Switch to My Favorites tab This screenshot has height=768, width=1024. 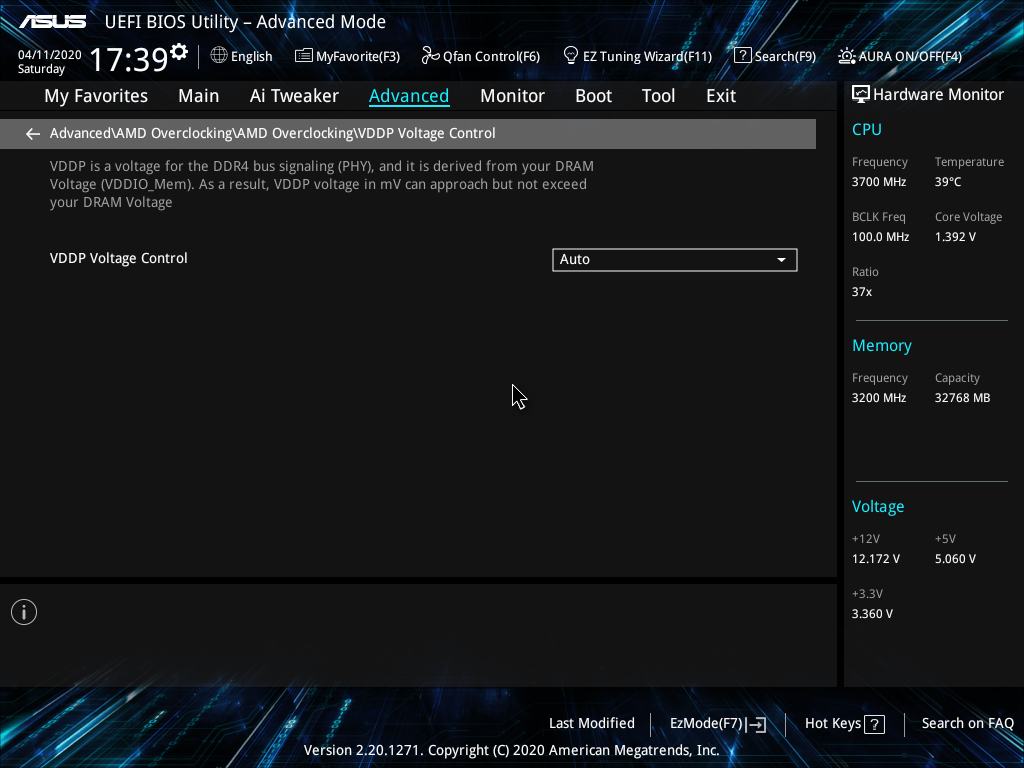[x=96, y=96]
